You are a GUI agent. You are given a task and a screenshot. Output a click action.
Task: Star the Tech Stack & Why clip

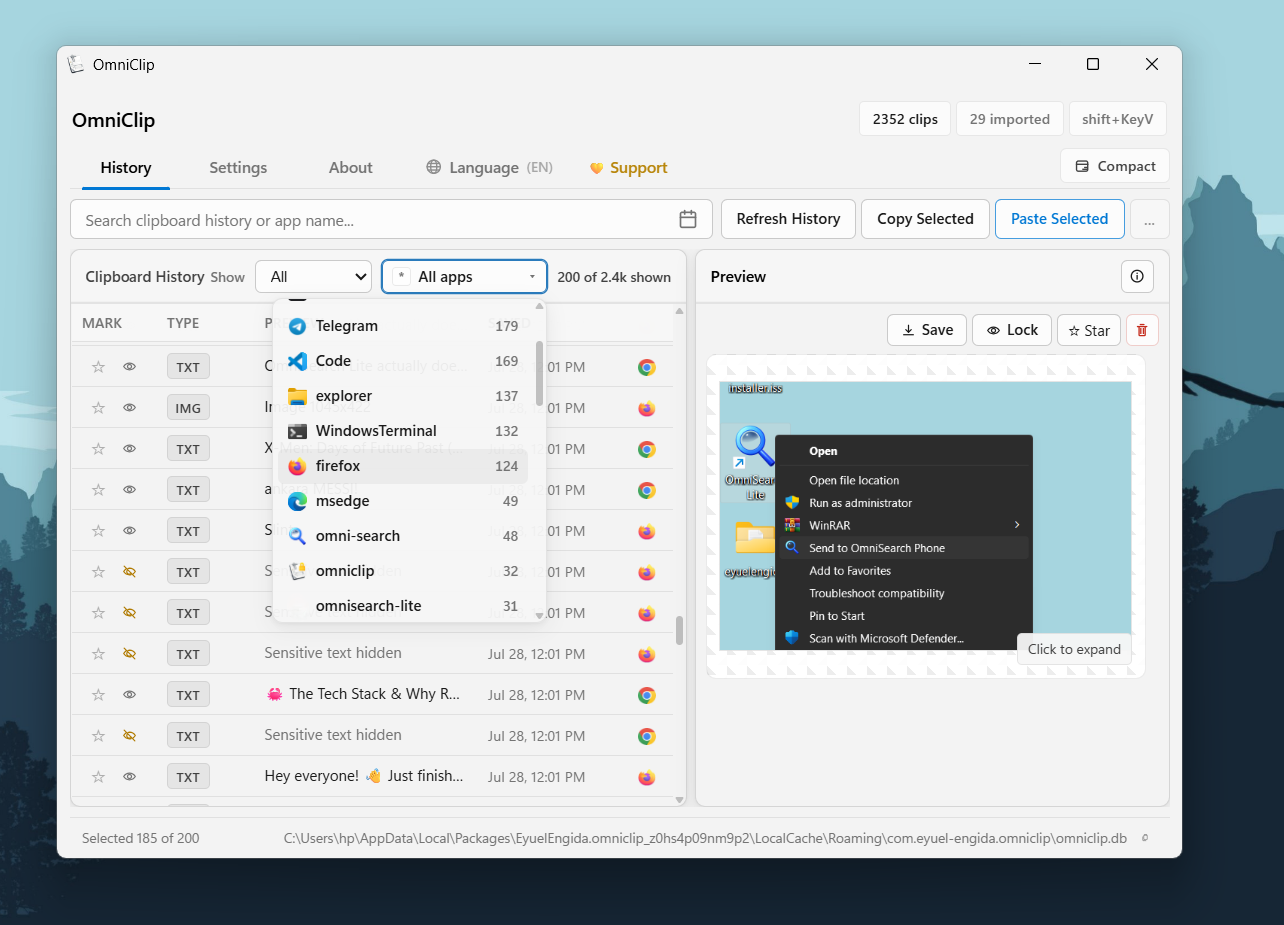click(x=98, y=695)
